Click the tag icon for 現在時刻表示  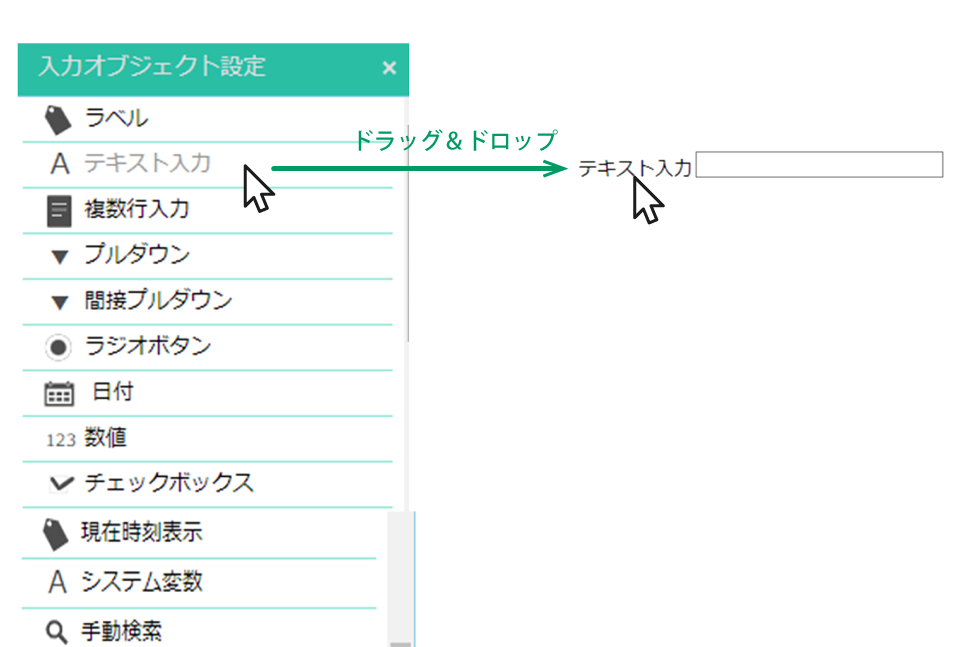pos(55,534)
